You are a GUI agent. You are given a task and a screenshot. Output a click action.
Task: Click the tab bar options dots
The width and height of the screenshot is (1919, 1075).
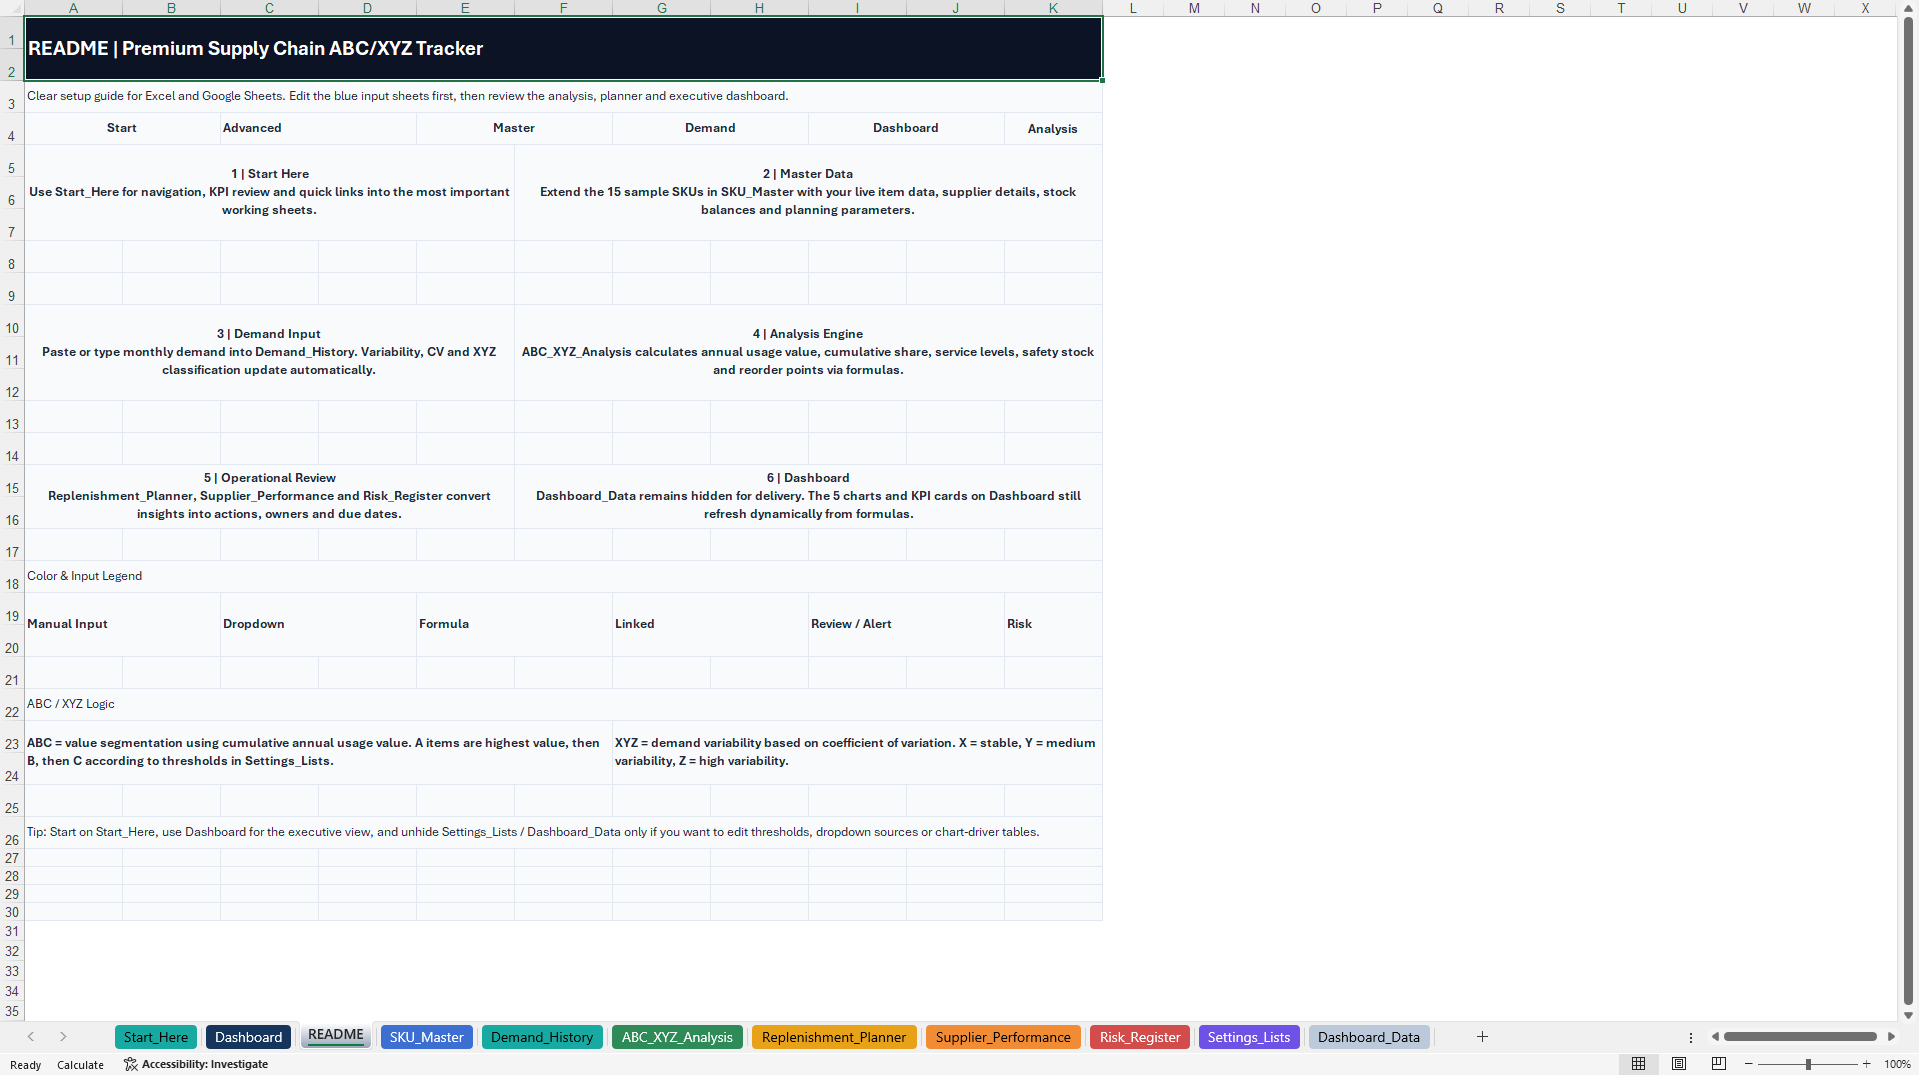coord(1691,1037)
